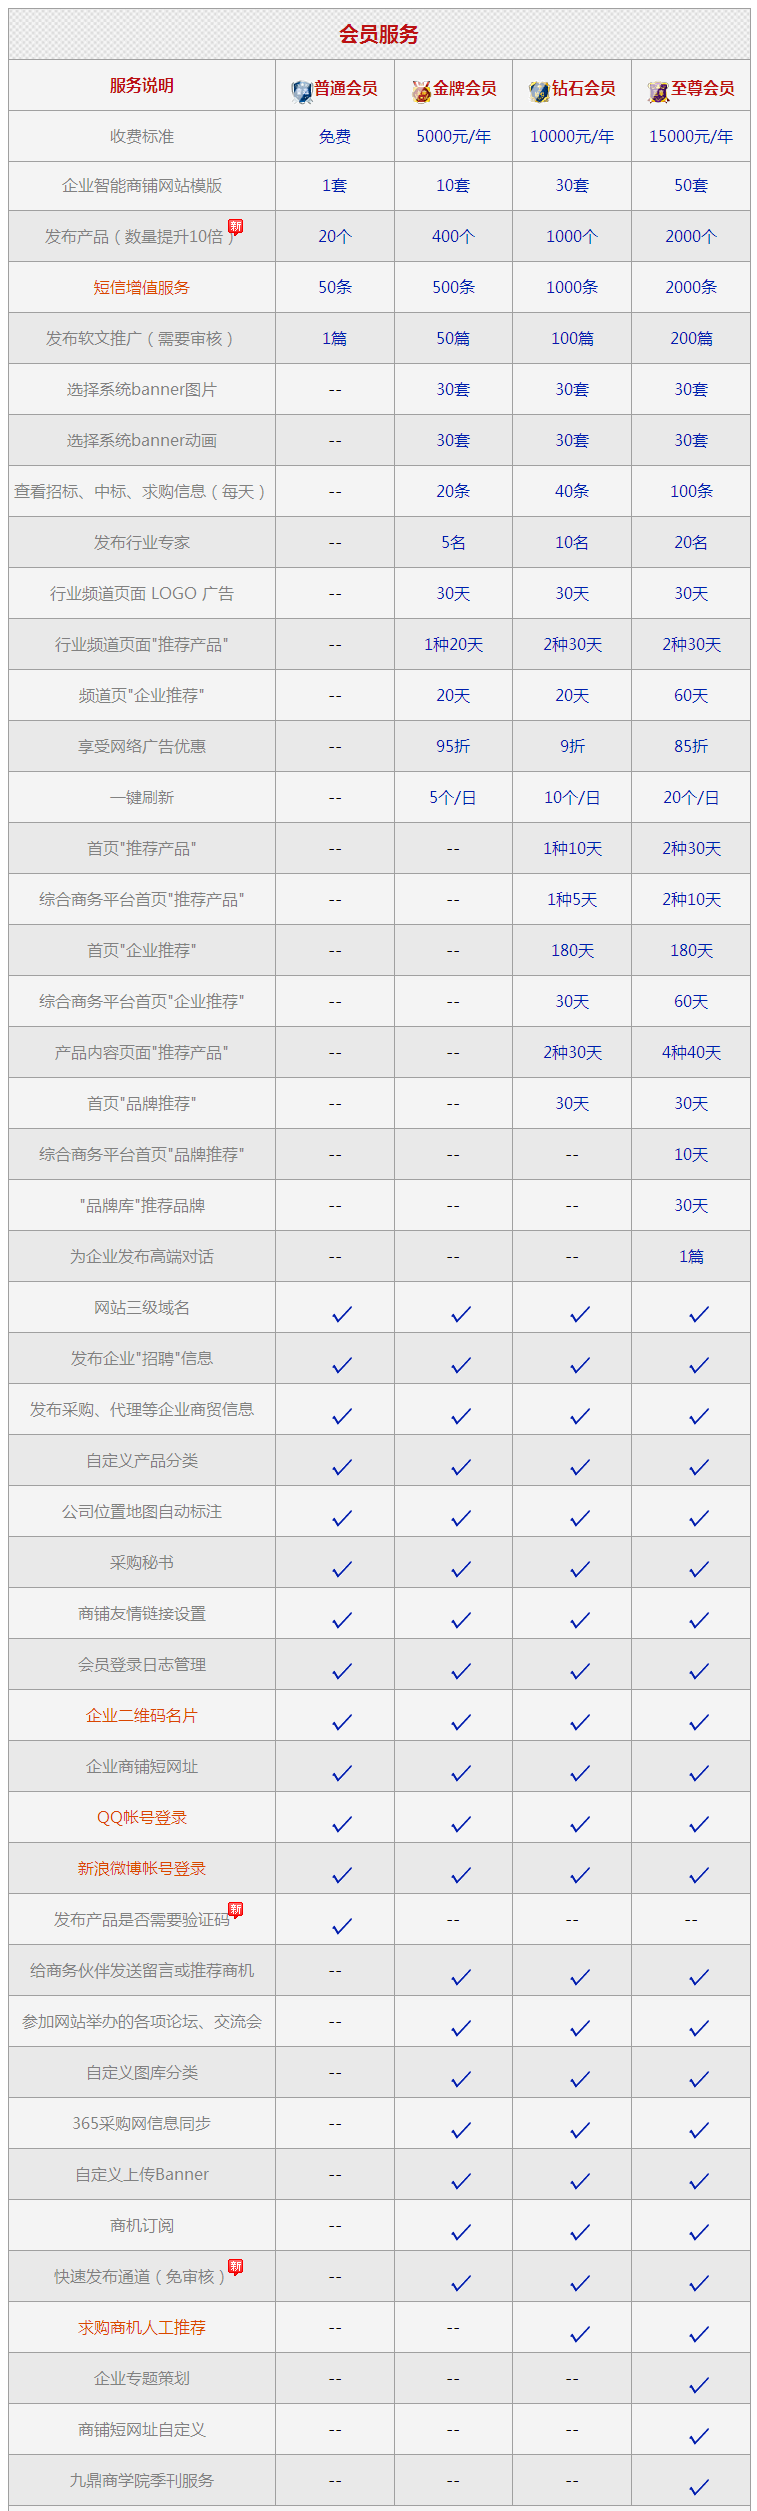Click the 服务说明 column header
Image resolution: width=757 pixels, height=2511 pixels.
[x=142, y=85]
